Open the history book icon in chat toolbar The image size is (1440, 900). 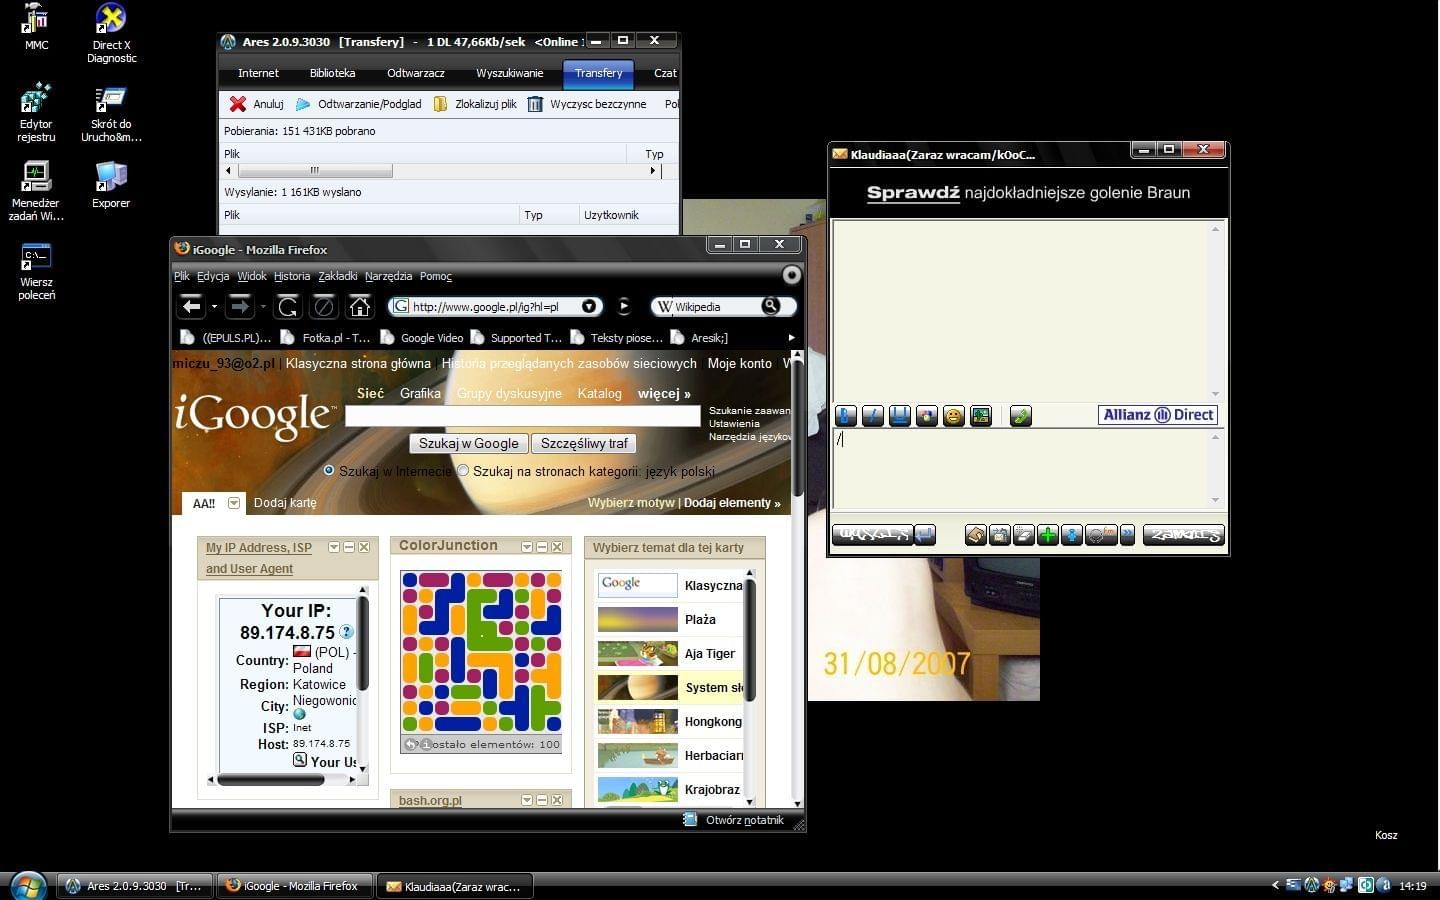click(976, 535)
